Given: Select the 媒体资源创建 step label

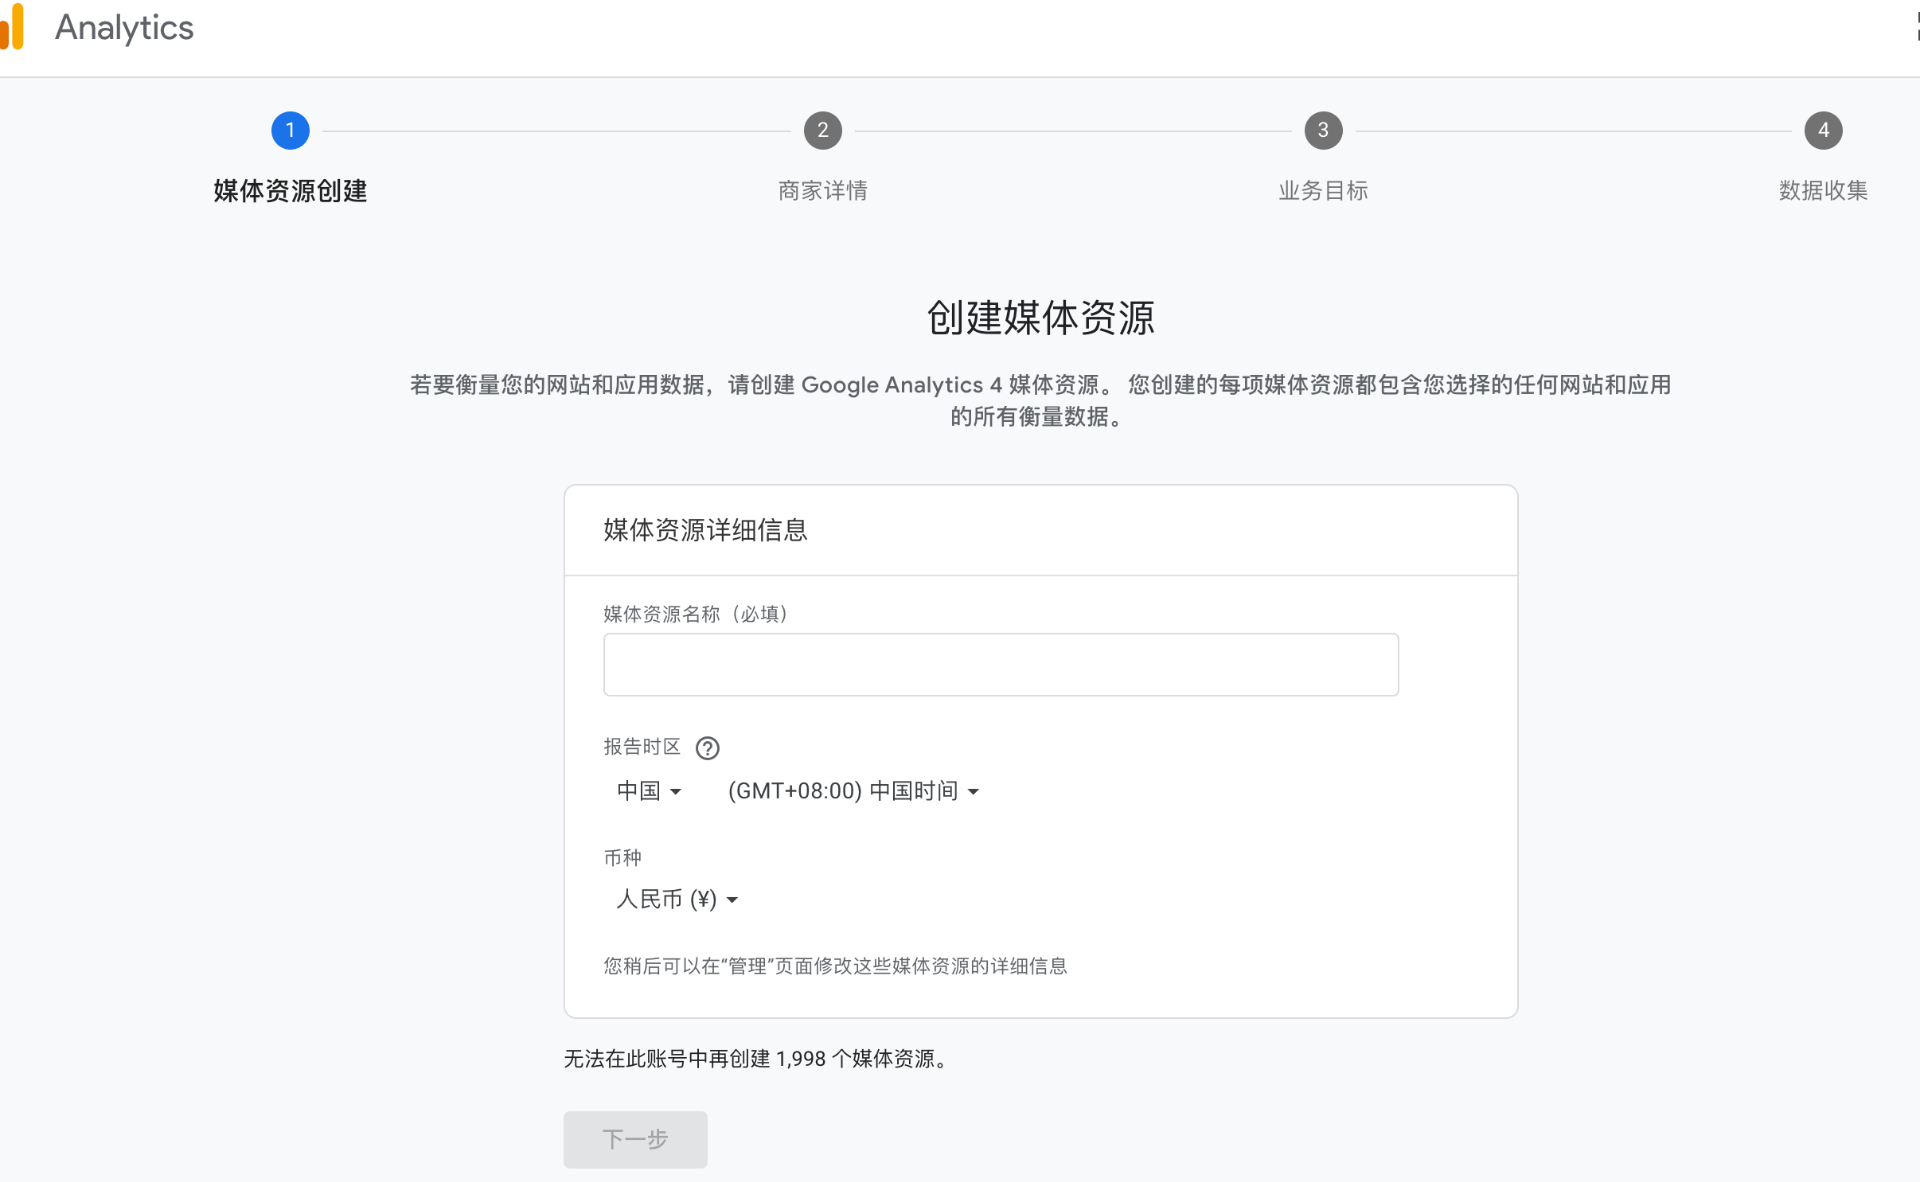Looking at the screenshot, I should [x=290, y=191].
